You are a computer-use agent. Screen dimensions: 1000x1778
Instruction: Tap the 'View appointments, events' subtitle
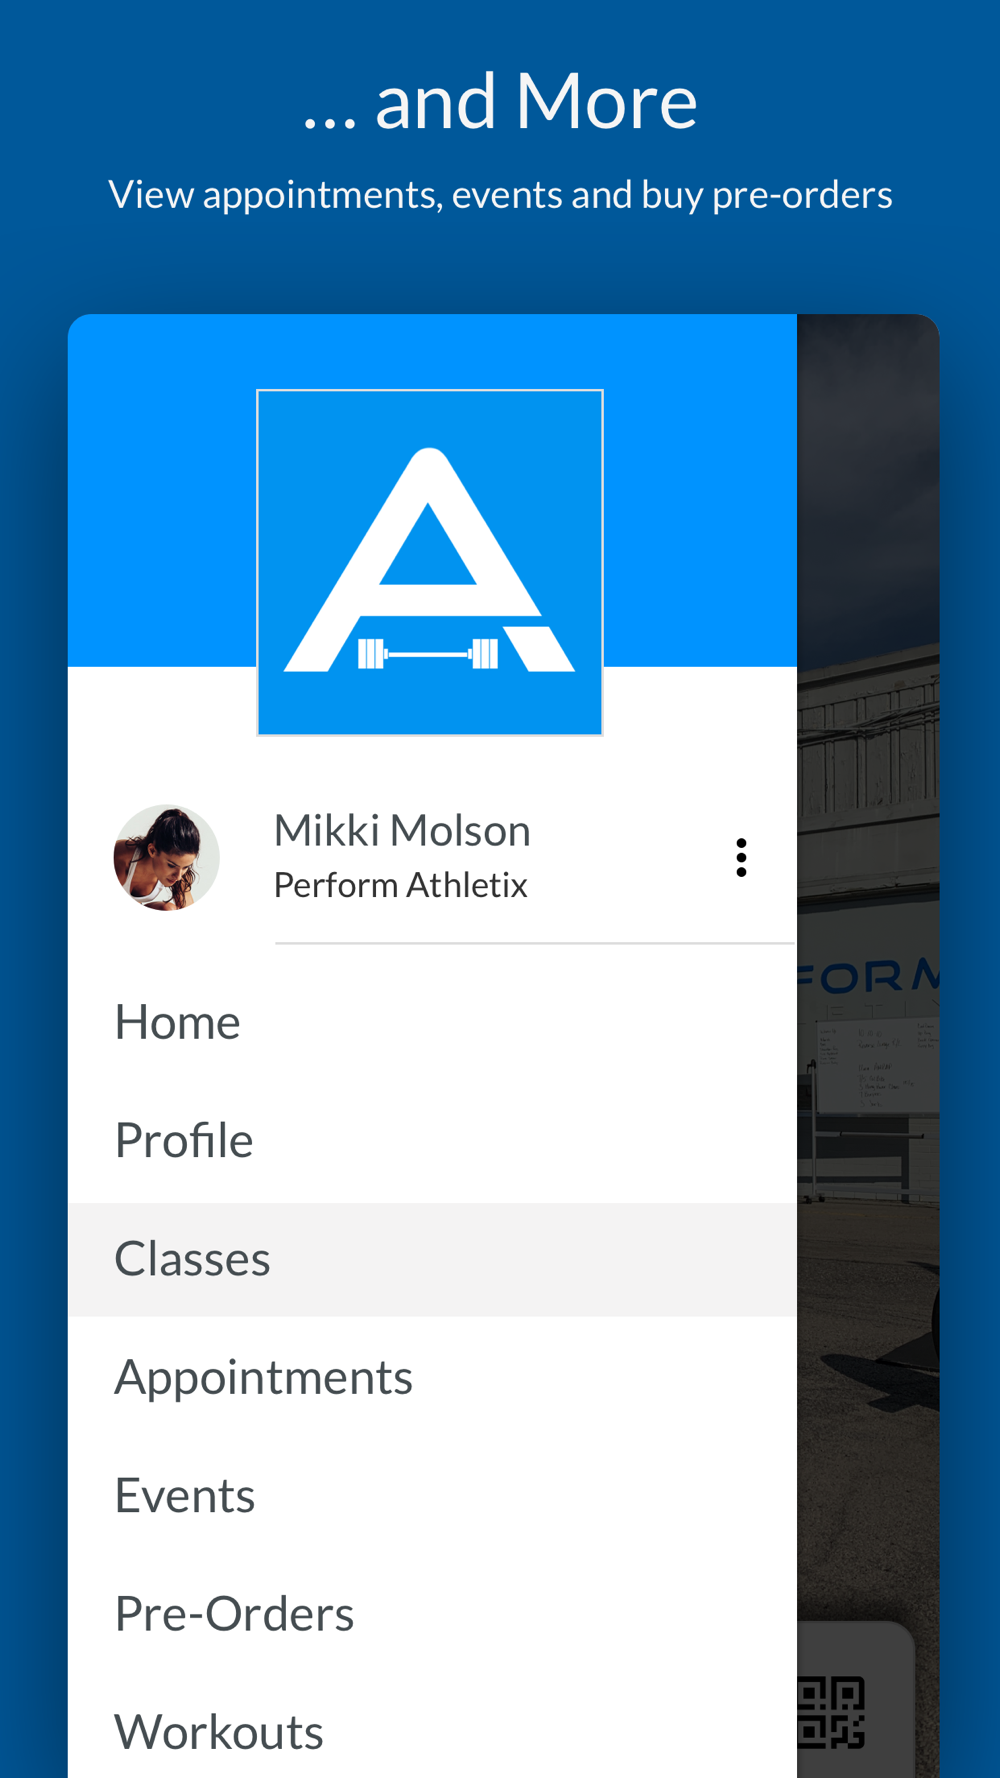500,194
